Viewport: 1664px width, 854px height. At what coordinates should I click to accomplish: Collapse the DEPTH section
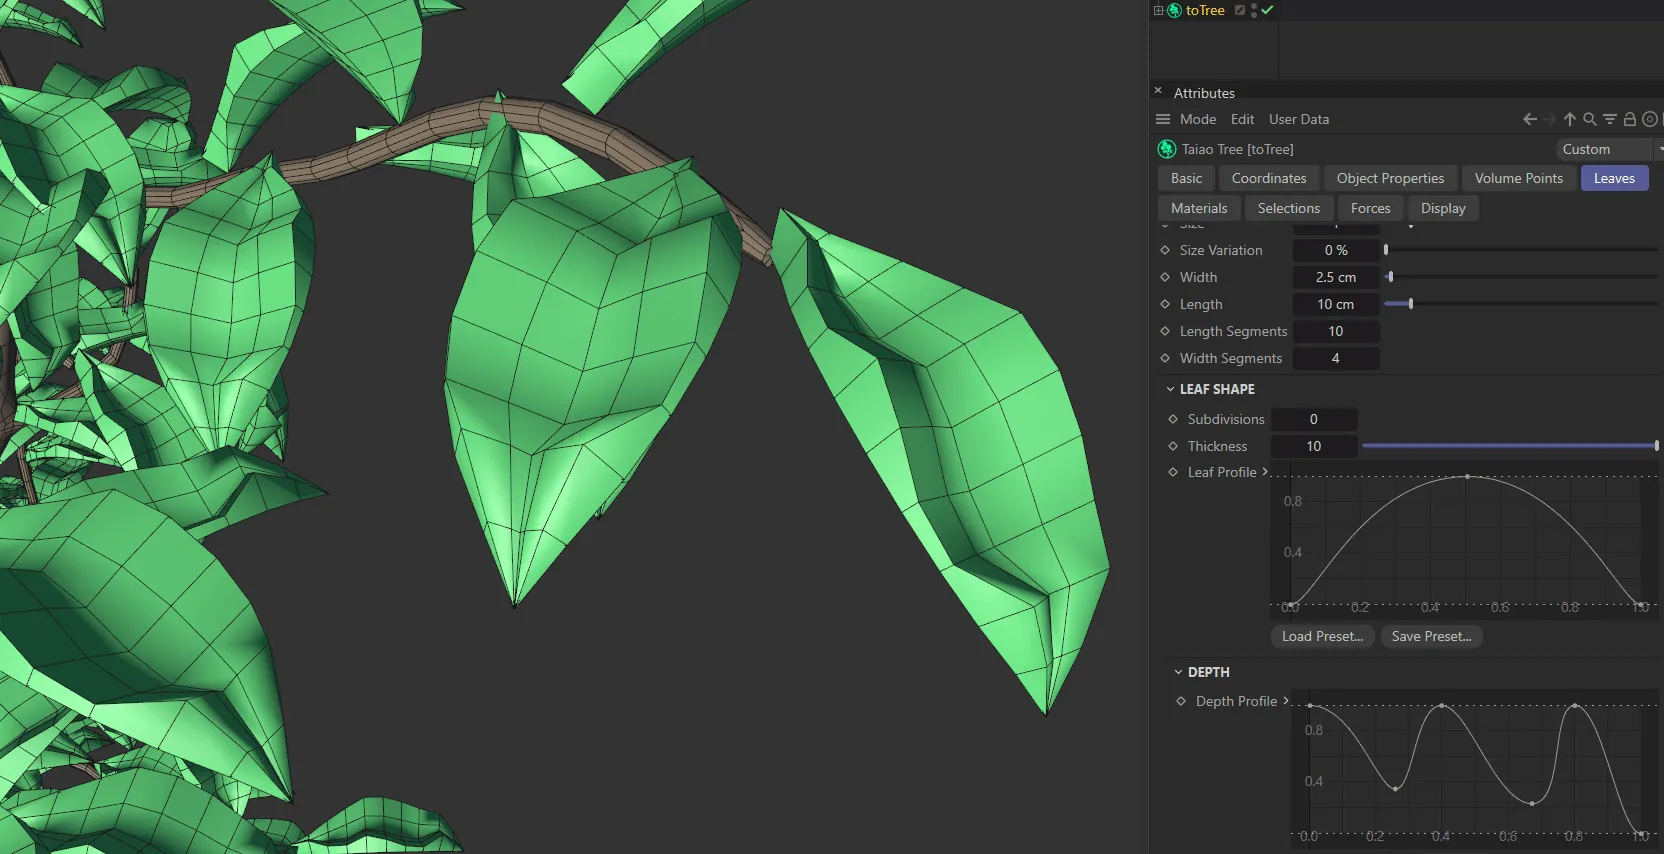coord(1178,672)
